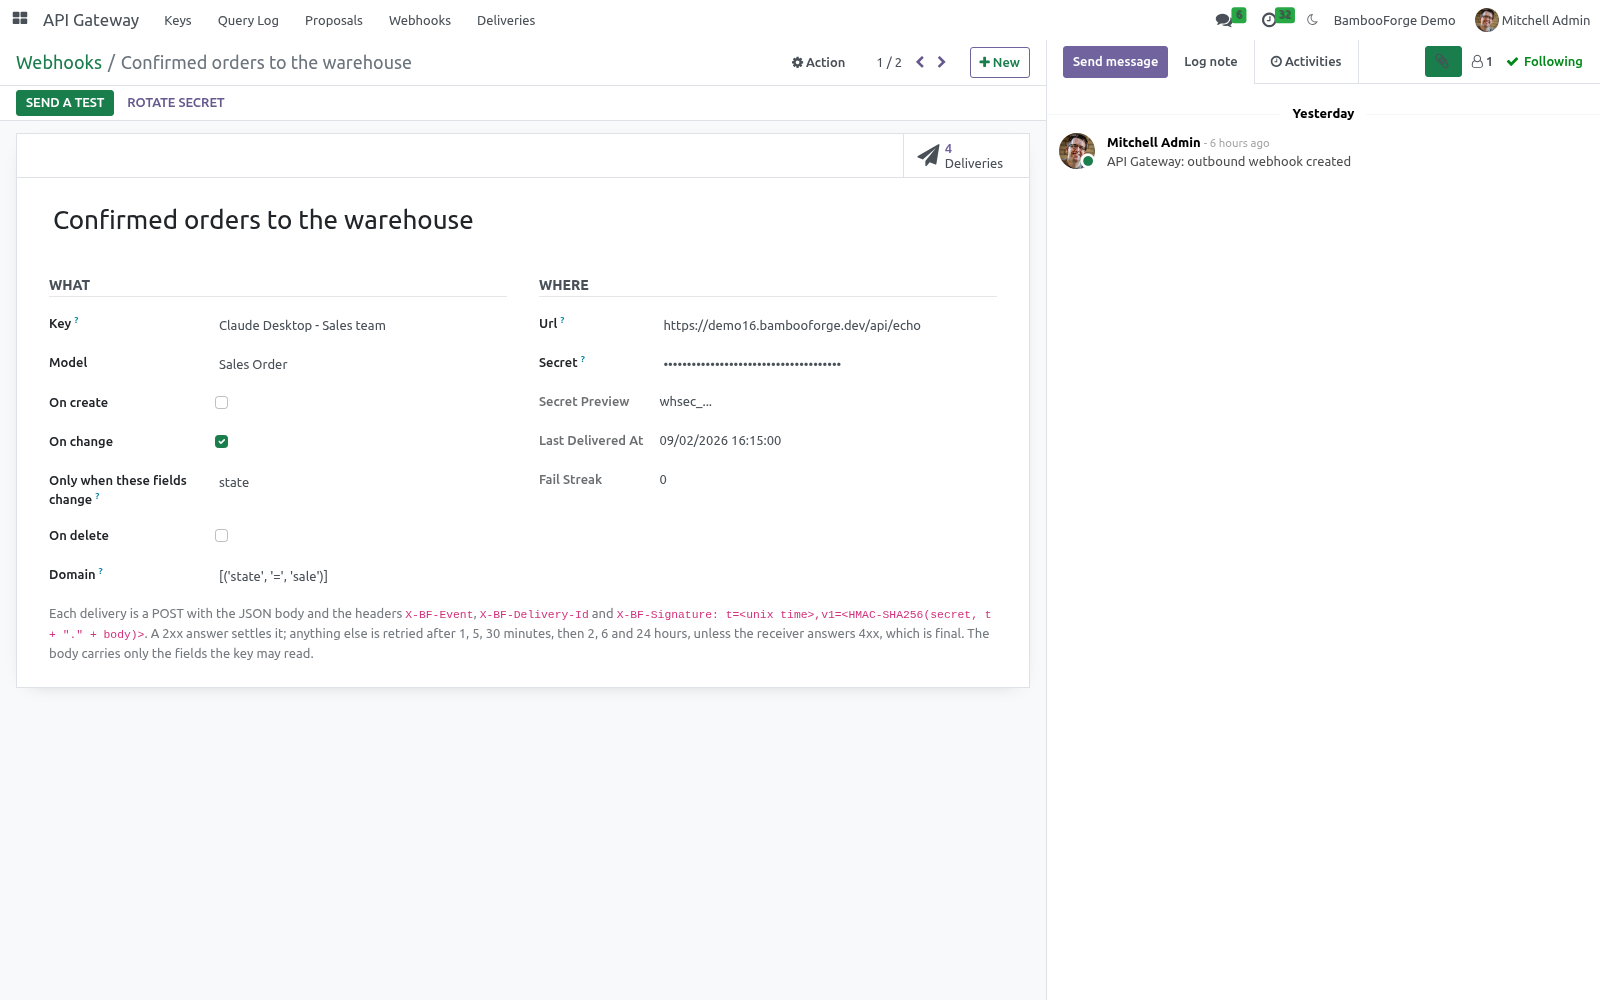
Task: Show help tooltip next to Secret
Action: pyautogui.click(x=583, y=359)
